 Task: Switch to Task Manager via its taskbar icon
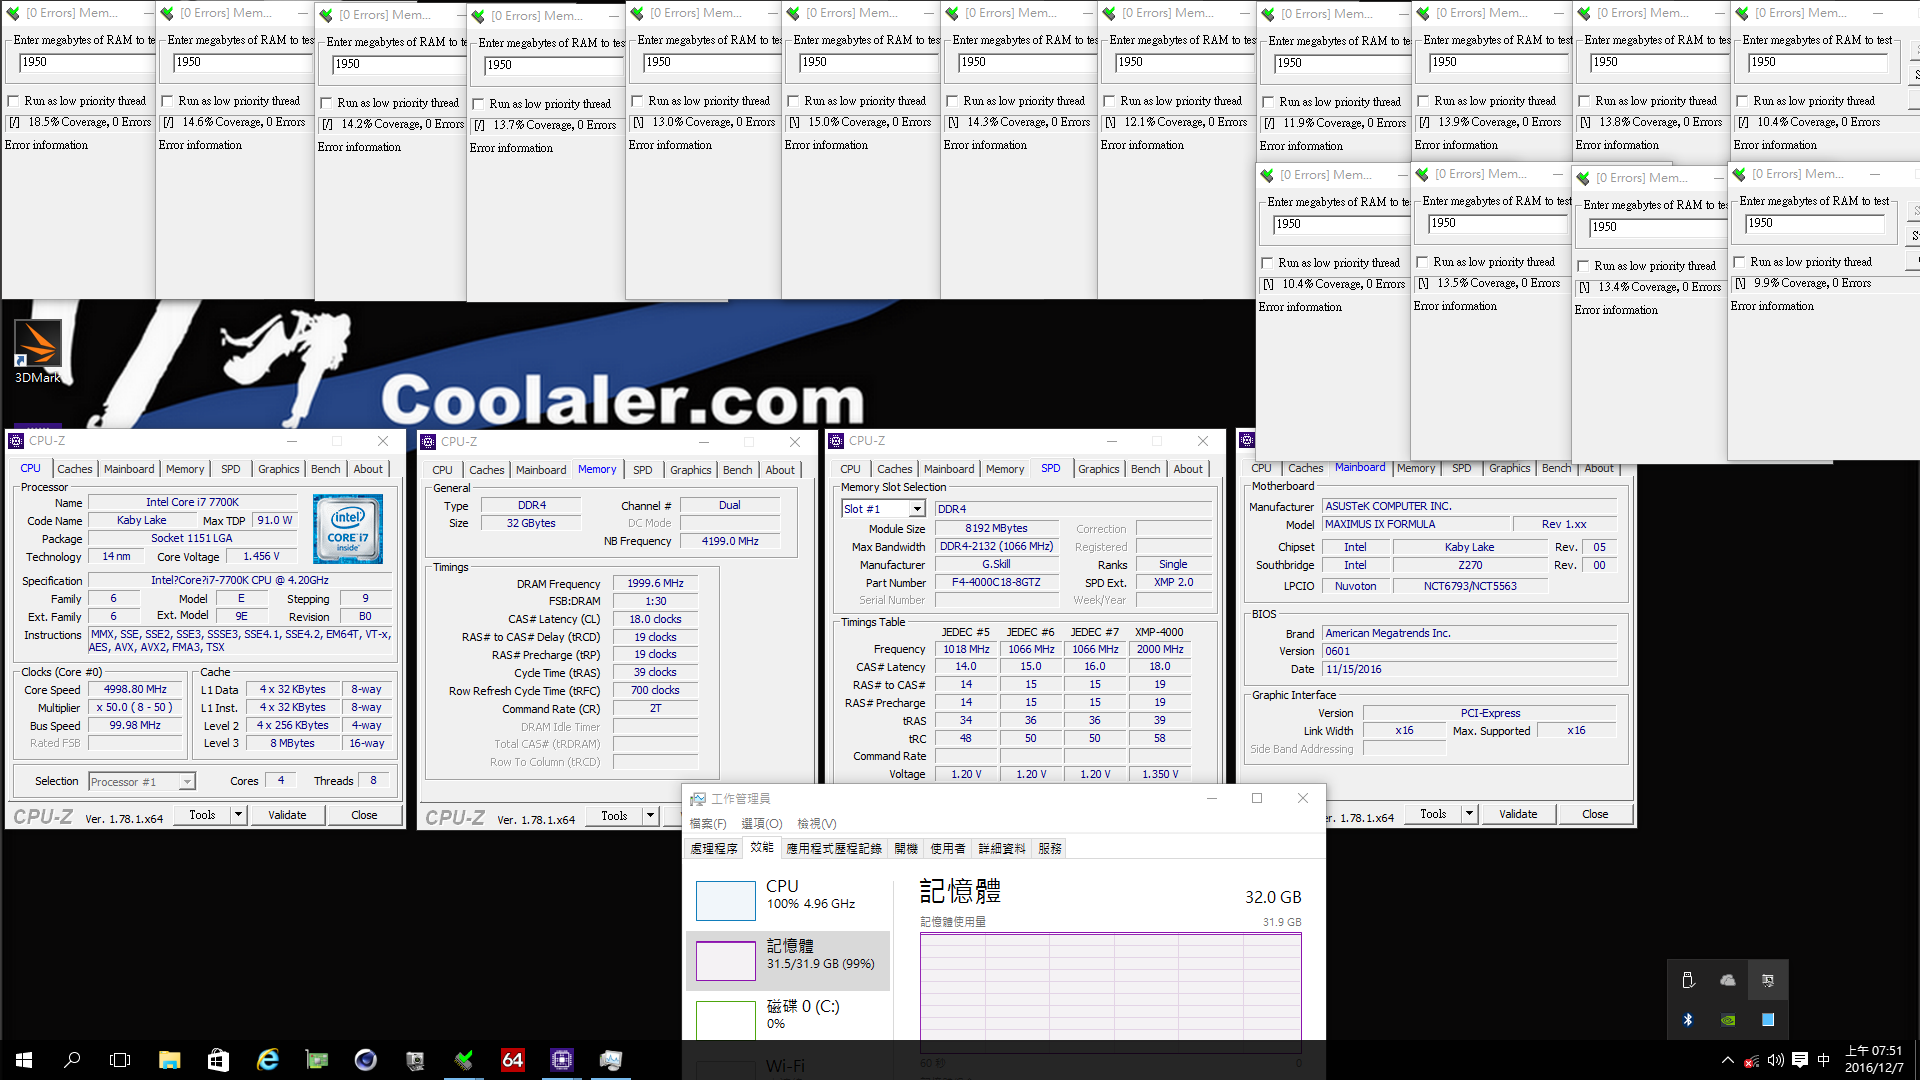pos(611,1060)
